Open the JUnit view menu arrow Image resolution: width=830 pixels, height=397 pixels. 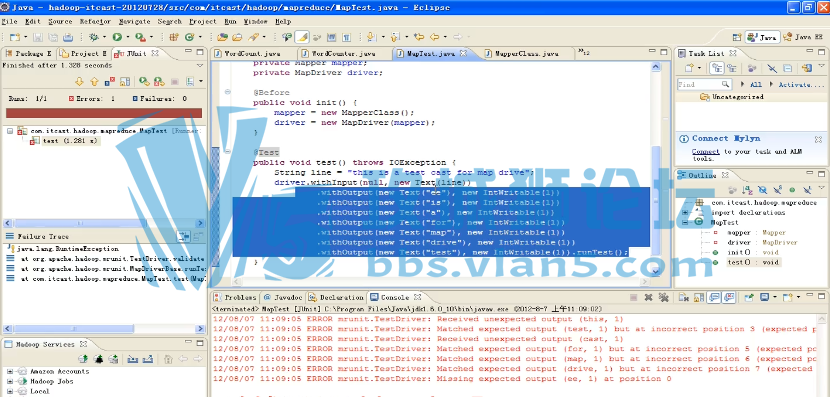click(200, 66)
